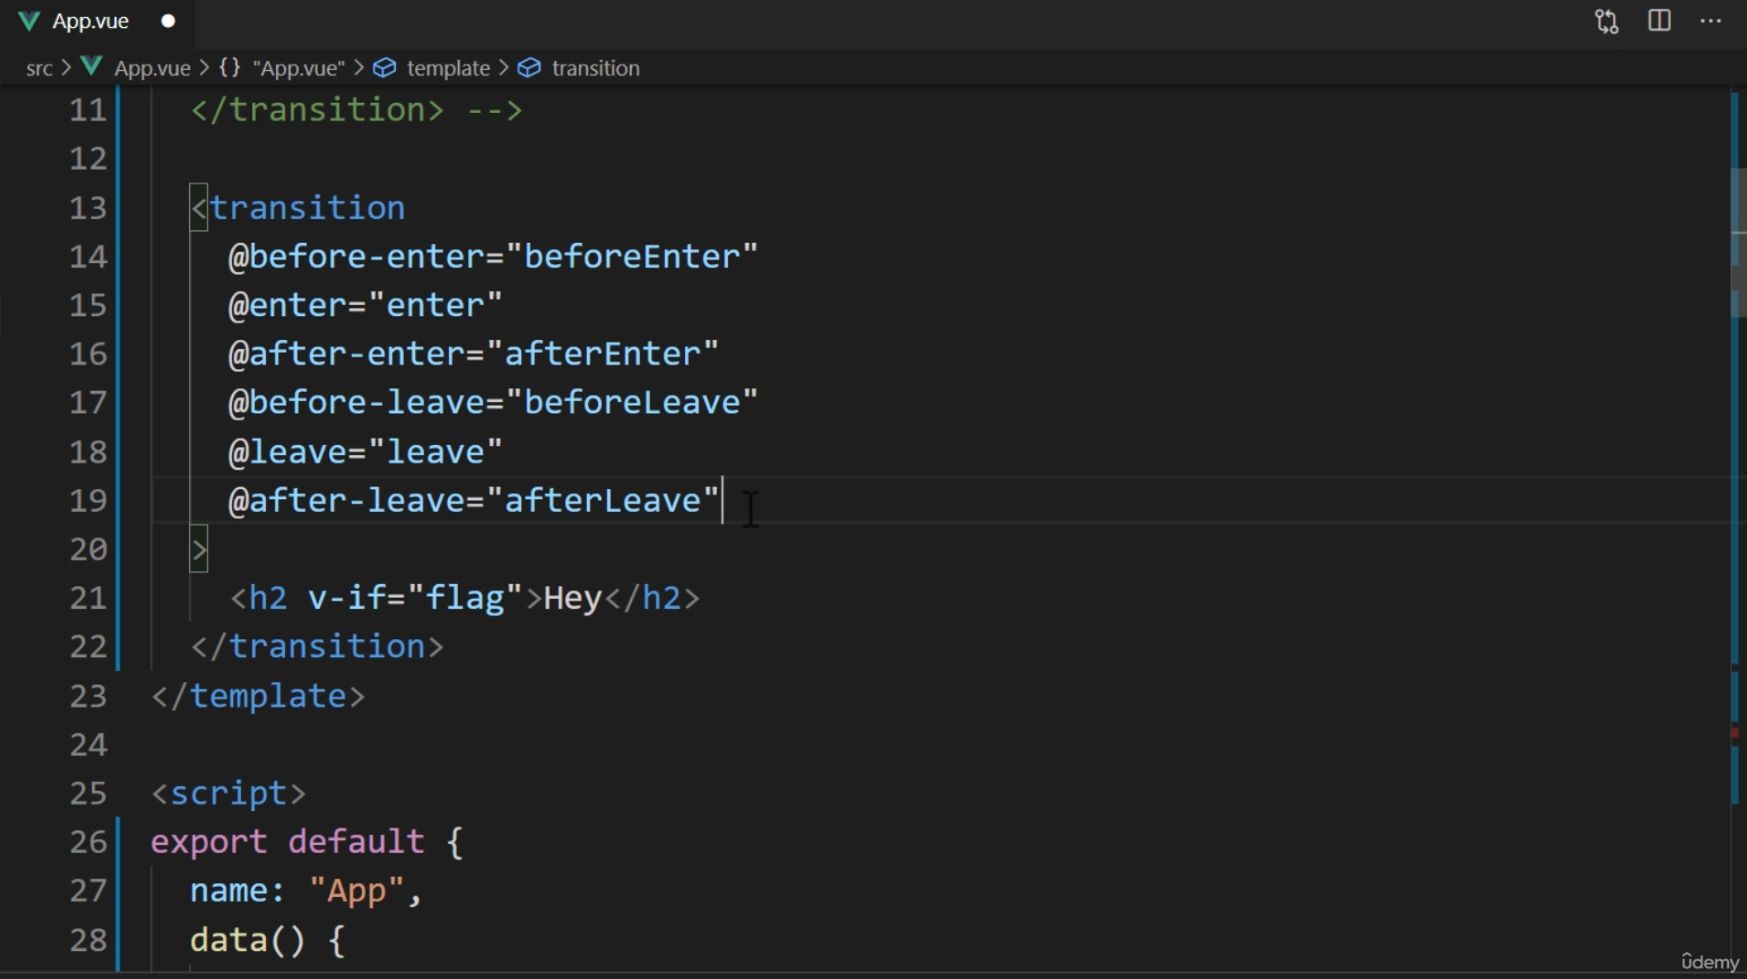This screenshot has width=1747, height=979.
Task: Click line number 19 in gutter
Action: pyautogui.click(x=88, y=500)
